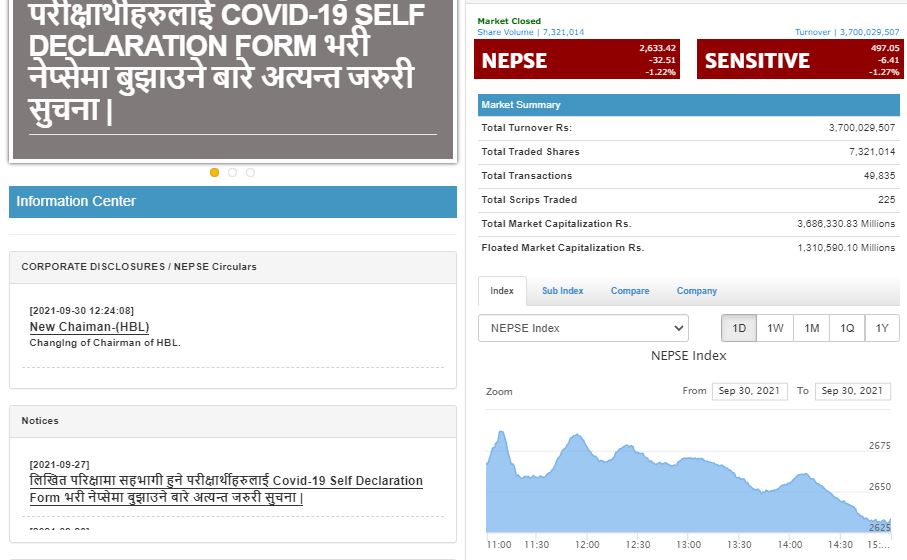This screenshot has width=907, height=560.
Task: Open the NEPSE Index dropdown
Action: point(583,328)
